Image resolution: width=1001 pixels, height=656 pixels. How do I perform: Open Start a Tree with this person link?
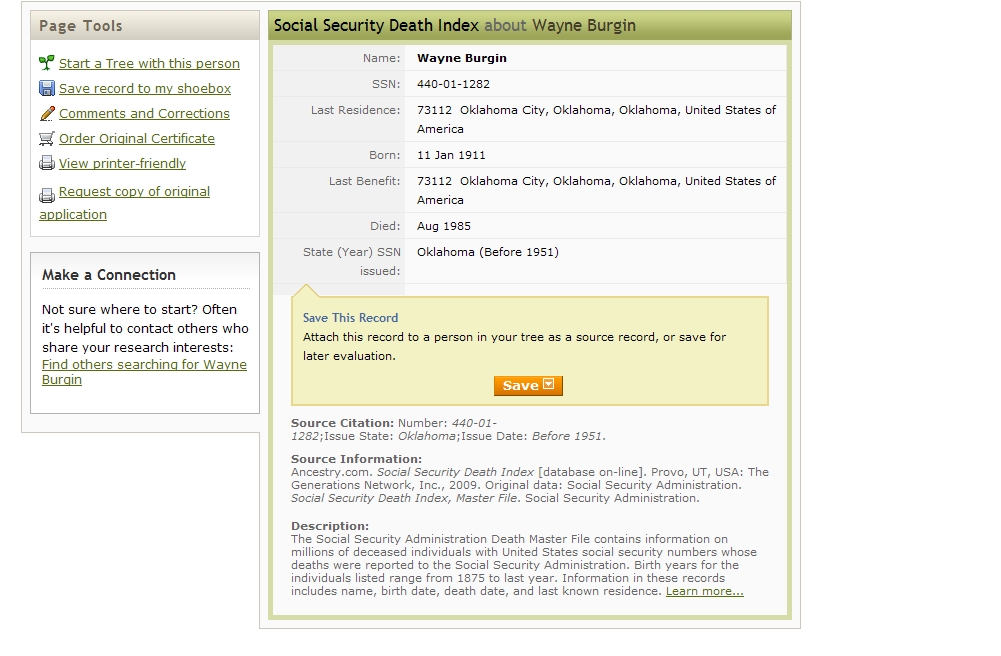click(x=149, y=63)
